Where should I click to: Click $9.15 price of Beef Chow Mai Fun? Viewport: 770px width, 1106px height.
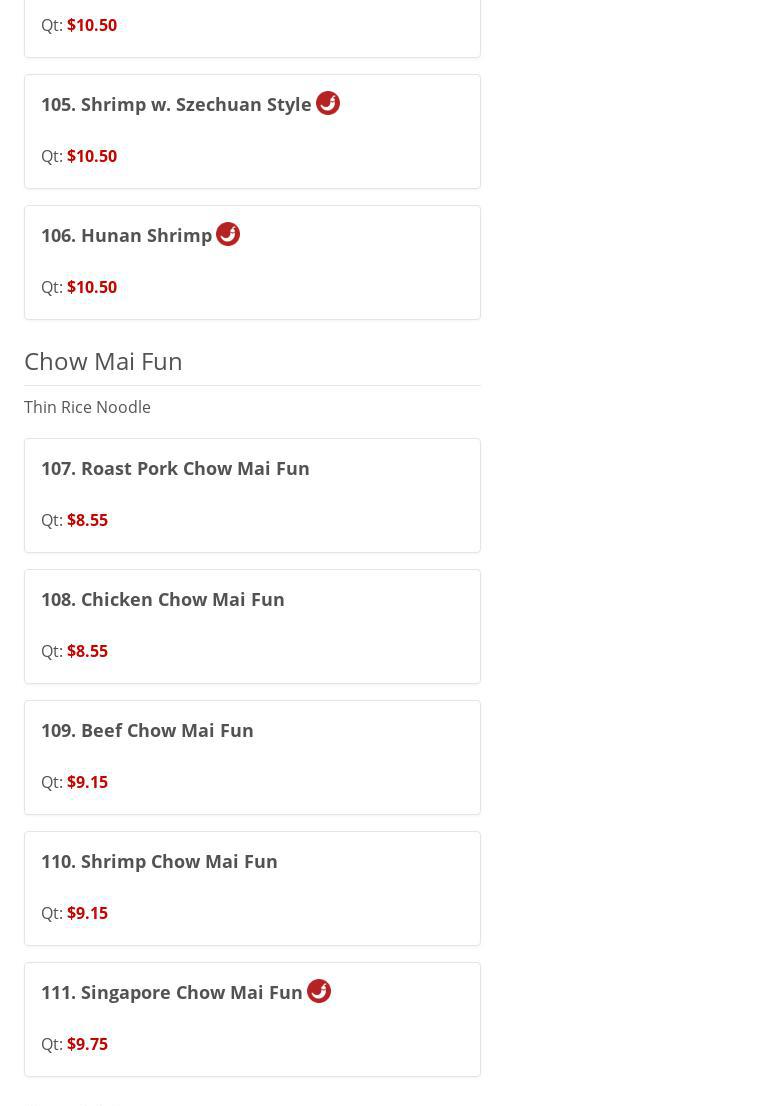click(87, 782)
